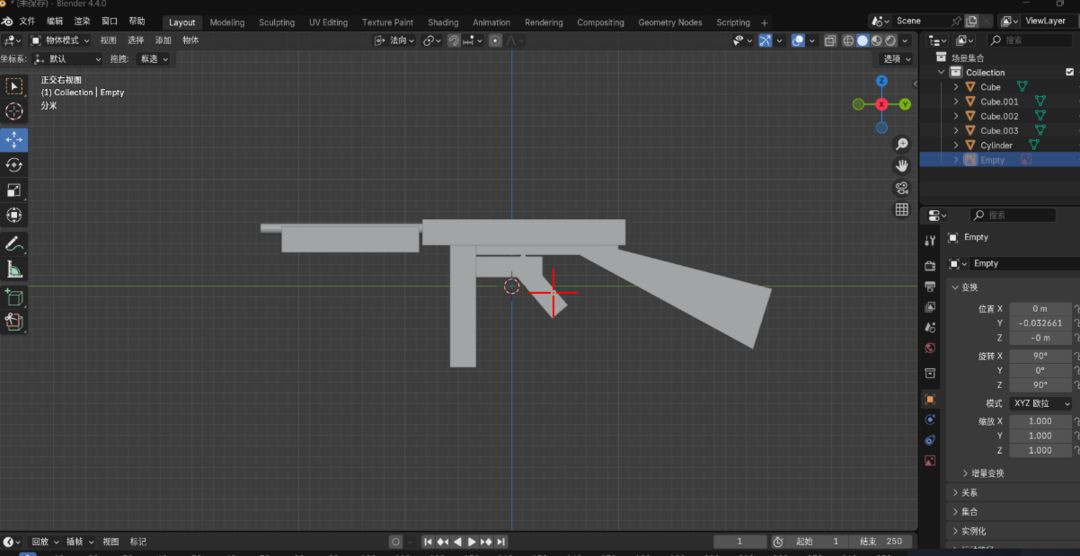Image resolution: width=1080 pixels, height=556 pixels.
Task: Toggle the snapping magnet button
Action: point(453,41)
